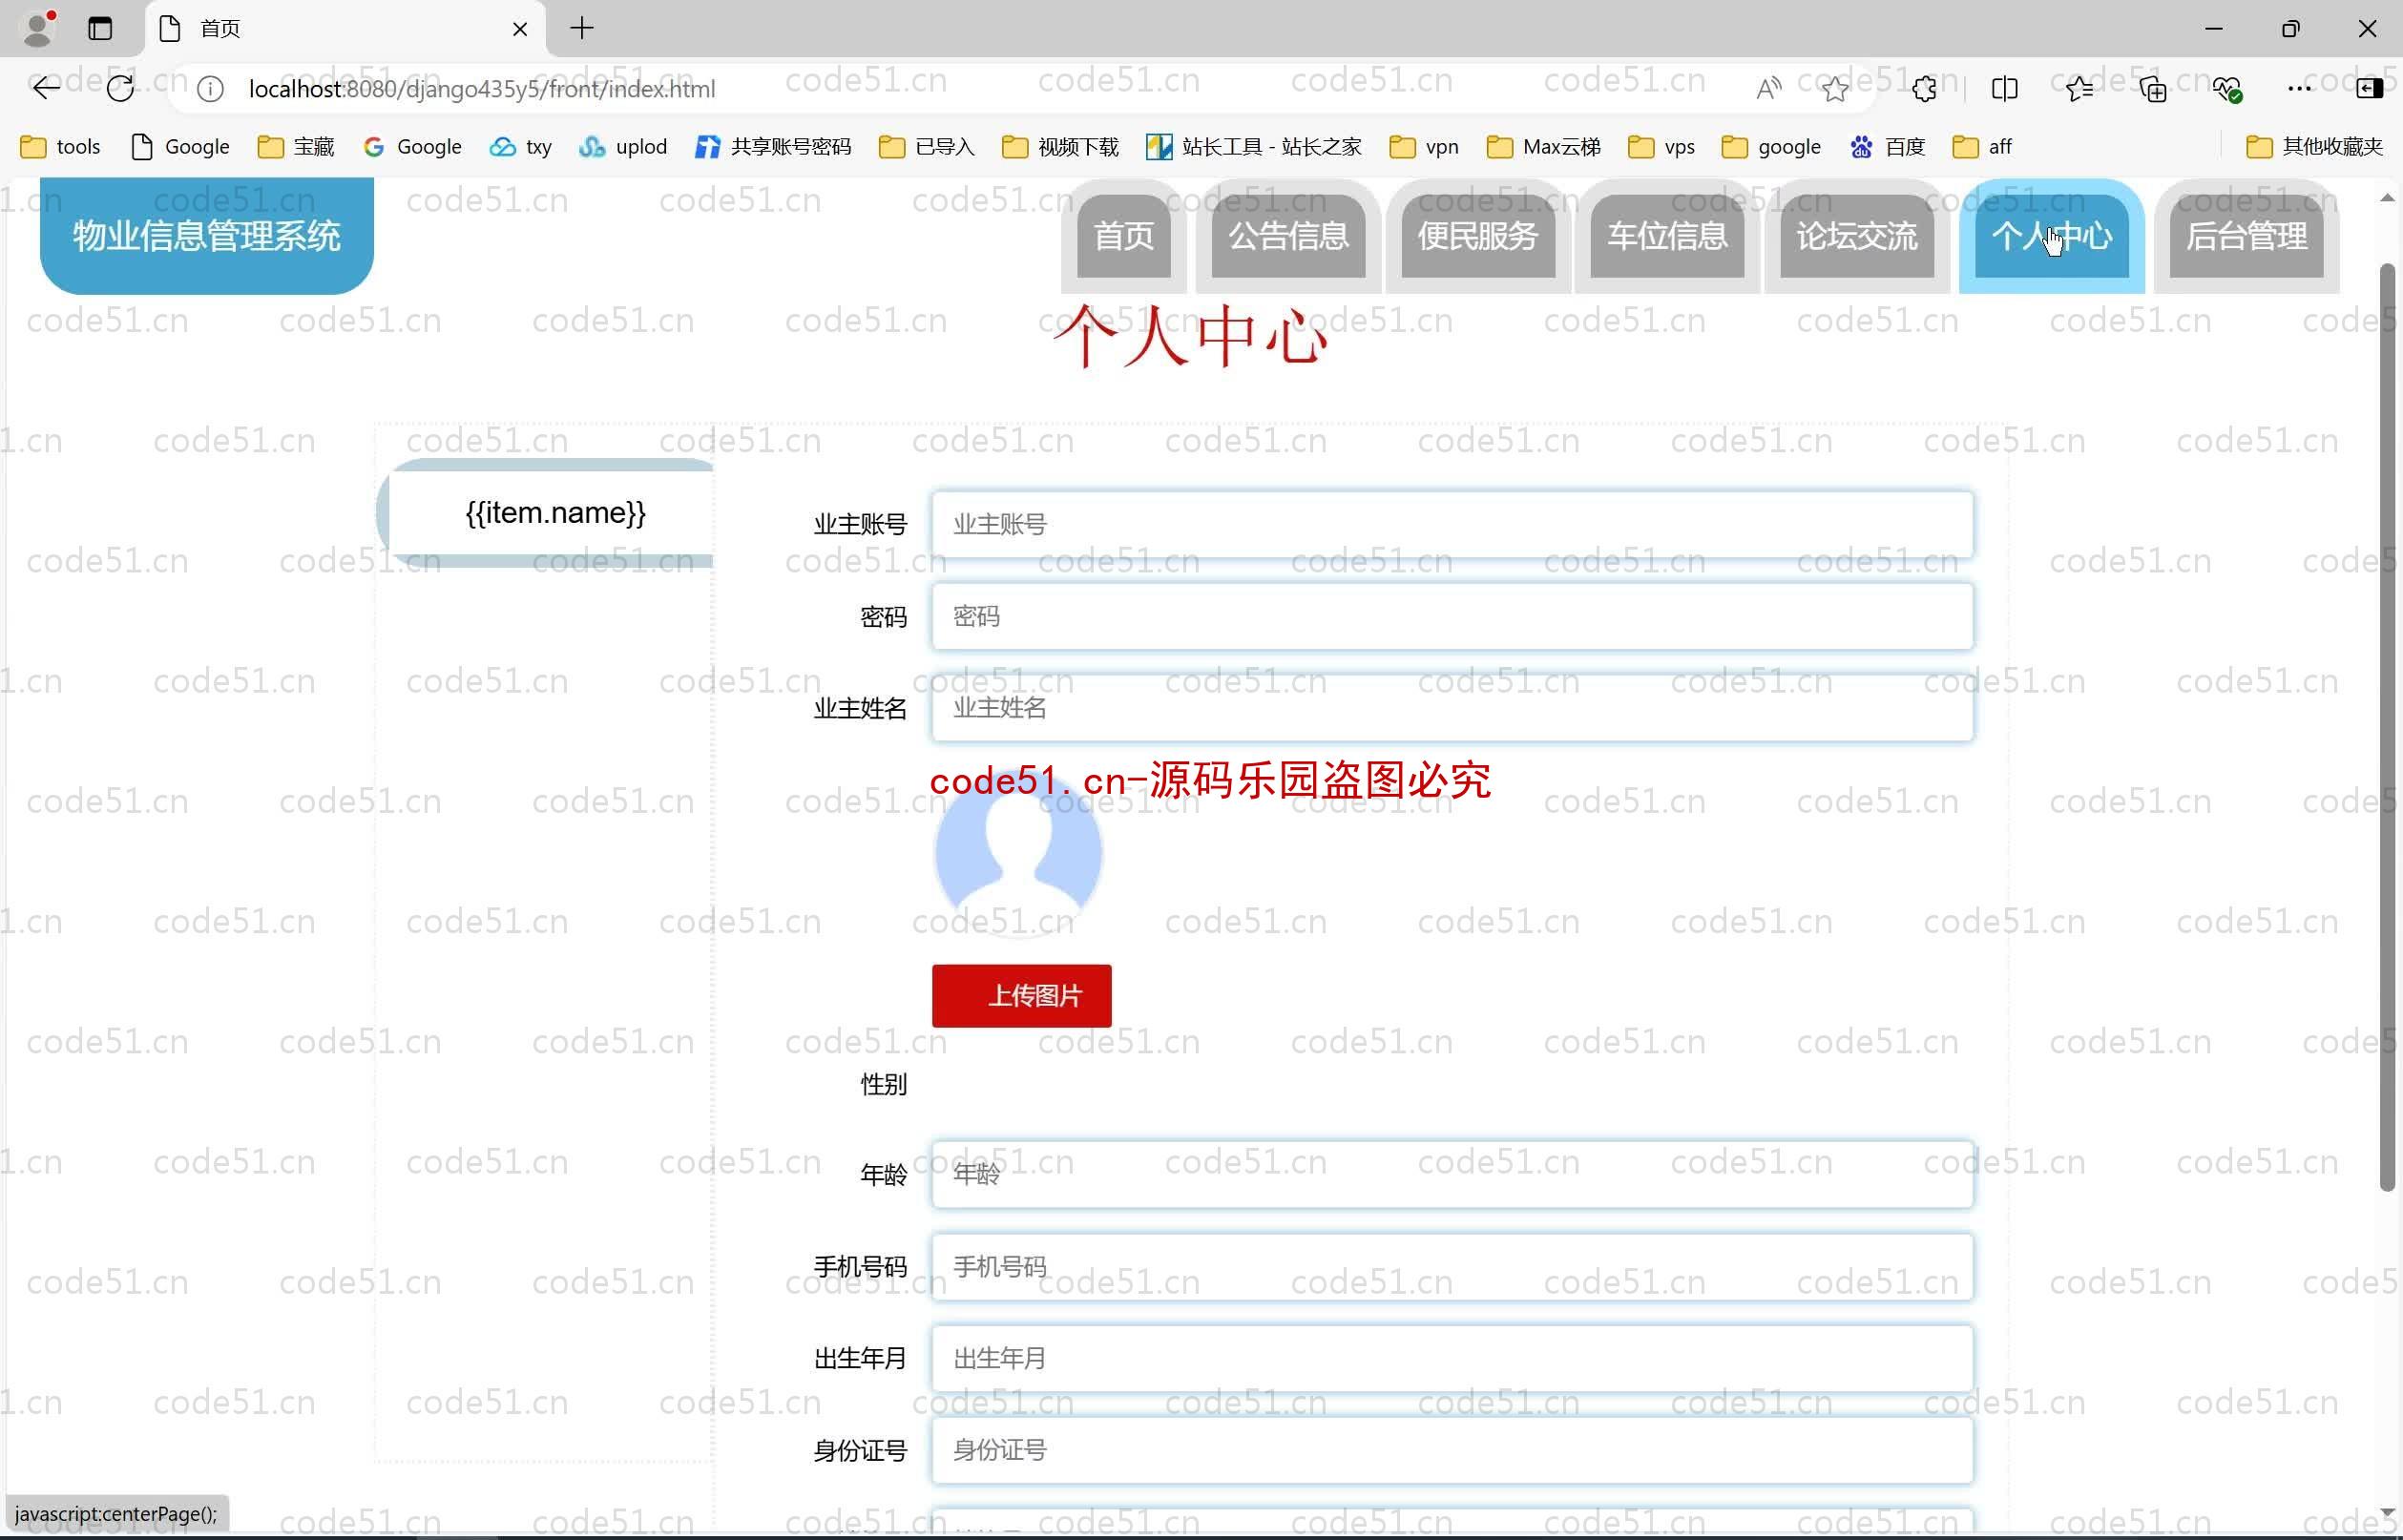Open the google bookmark folder
The width and height of the screenshot is (2403, 1540).
[1771, 147]
